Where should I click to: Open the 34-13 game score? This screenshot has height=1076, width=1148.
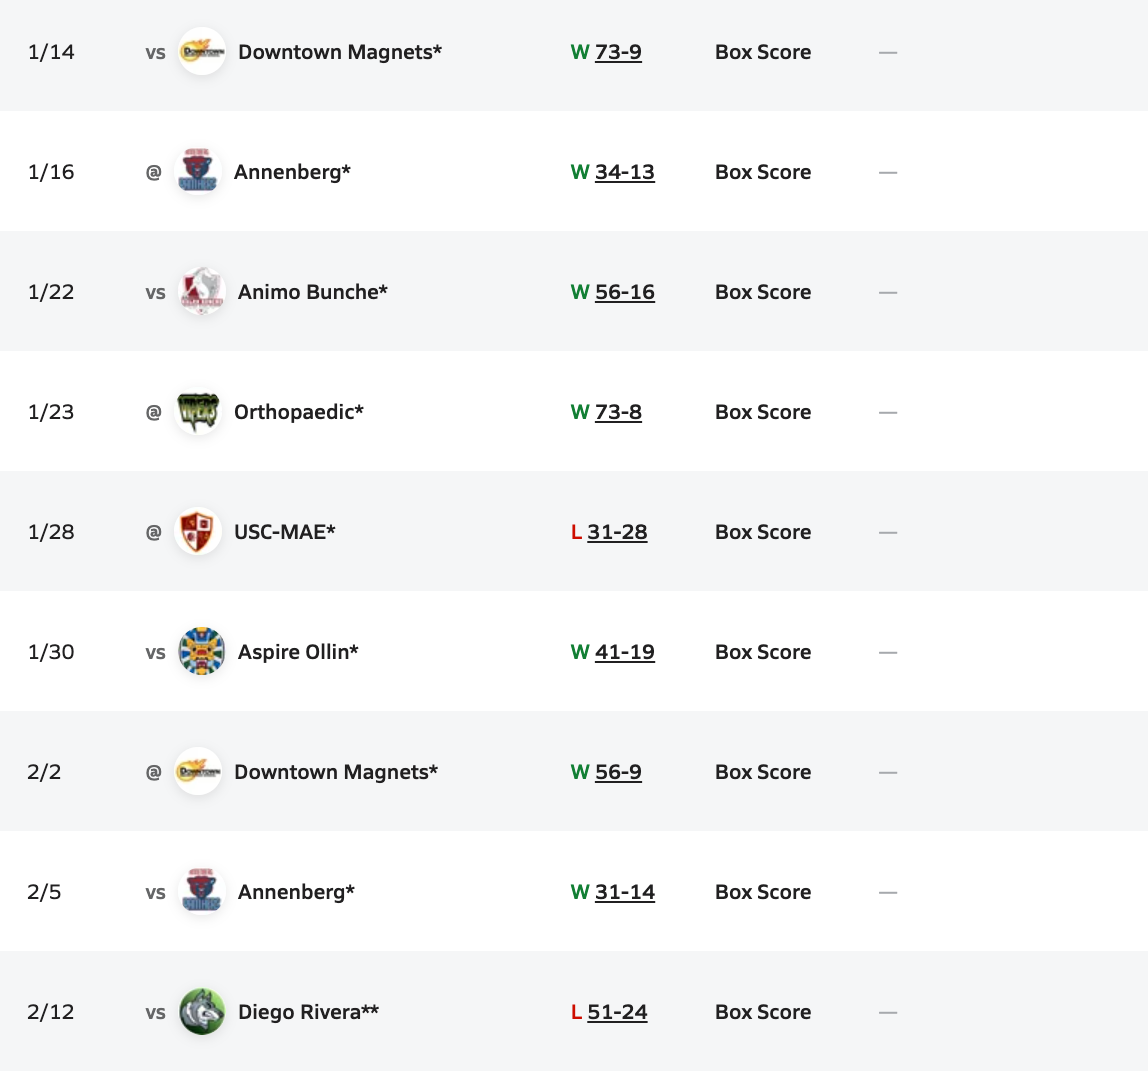pos(624,172)
